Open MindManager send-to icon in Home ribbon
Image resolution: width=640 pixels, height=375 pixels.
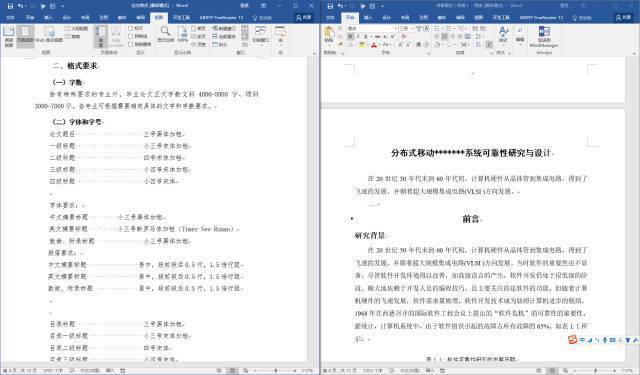pos(544,36)
